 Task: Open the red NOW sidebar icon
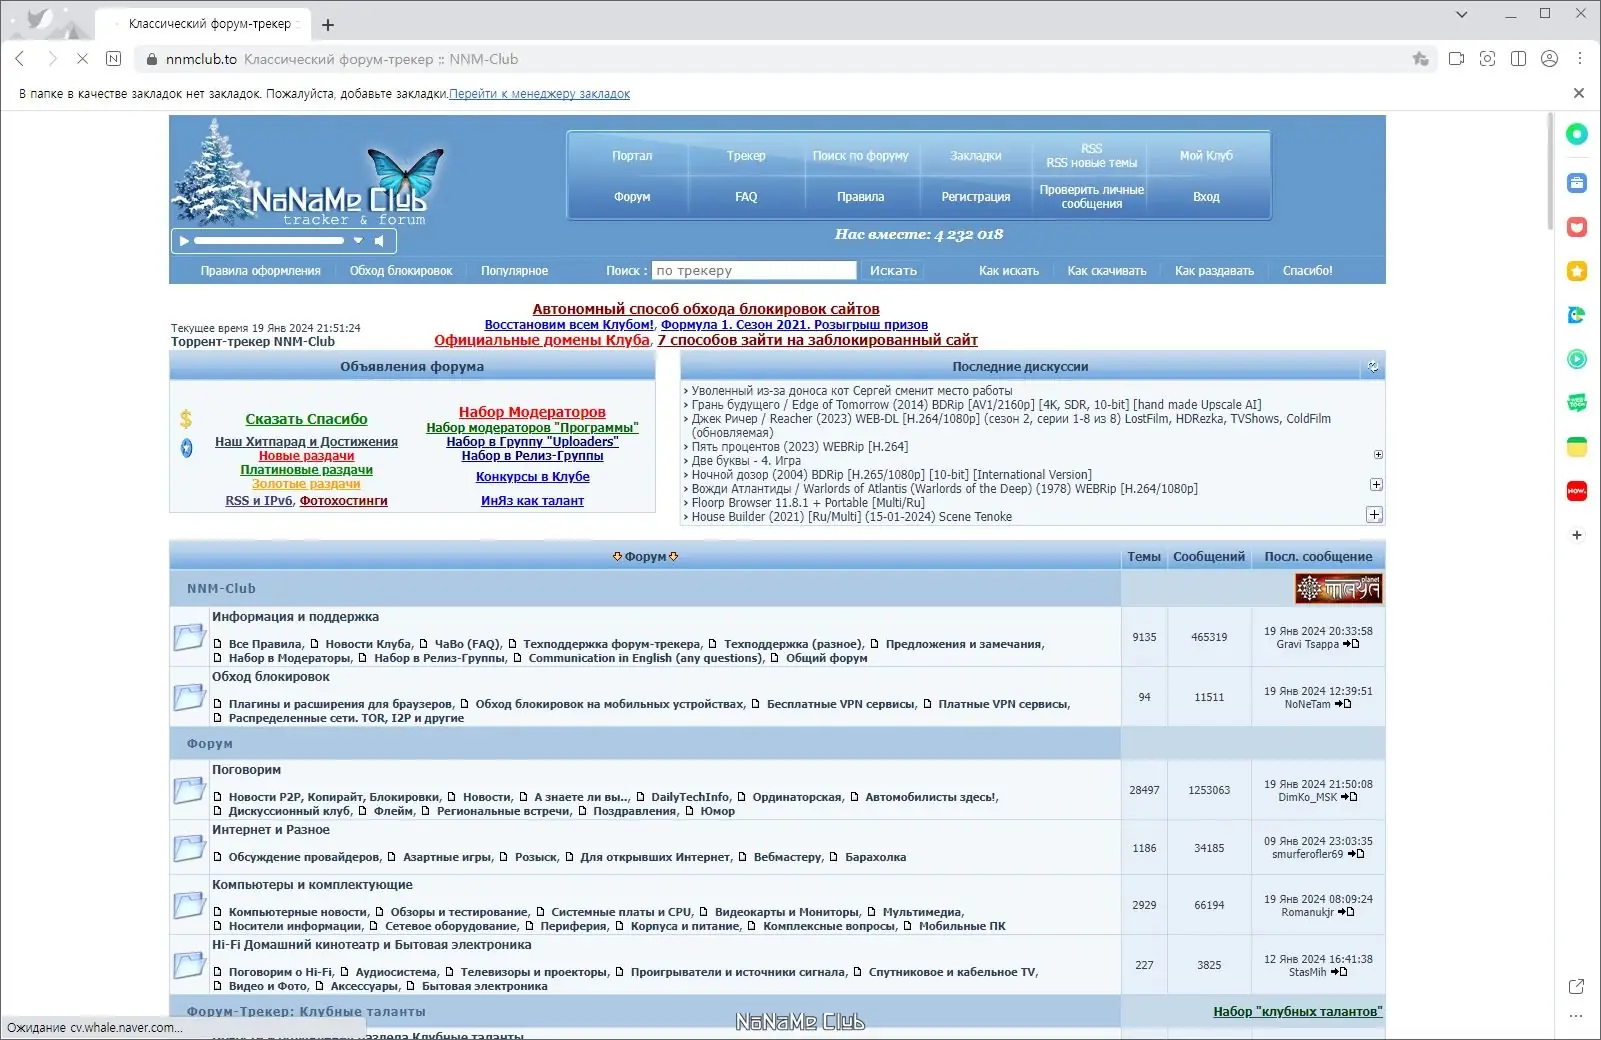pos(1577,491)
